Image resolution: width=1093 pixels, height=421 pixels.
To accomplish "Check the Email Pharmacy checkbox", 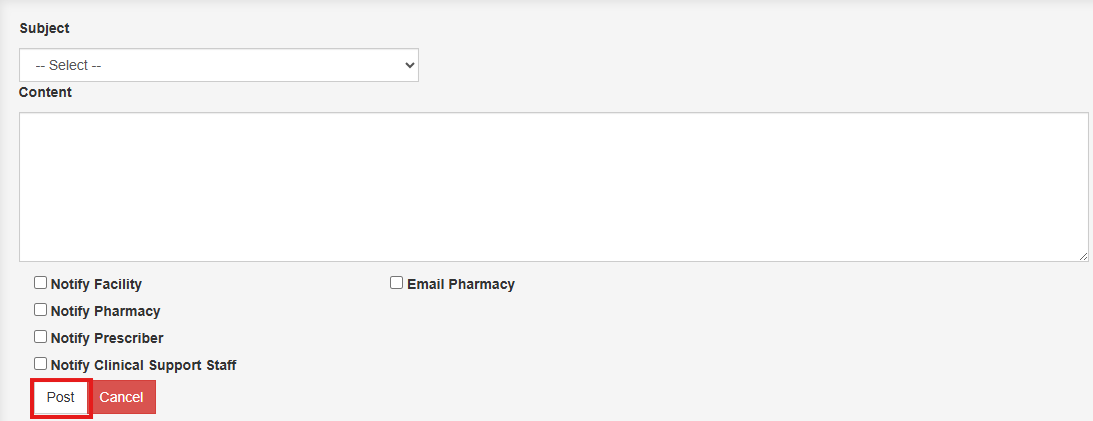I will coord(397,283).
